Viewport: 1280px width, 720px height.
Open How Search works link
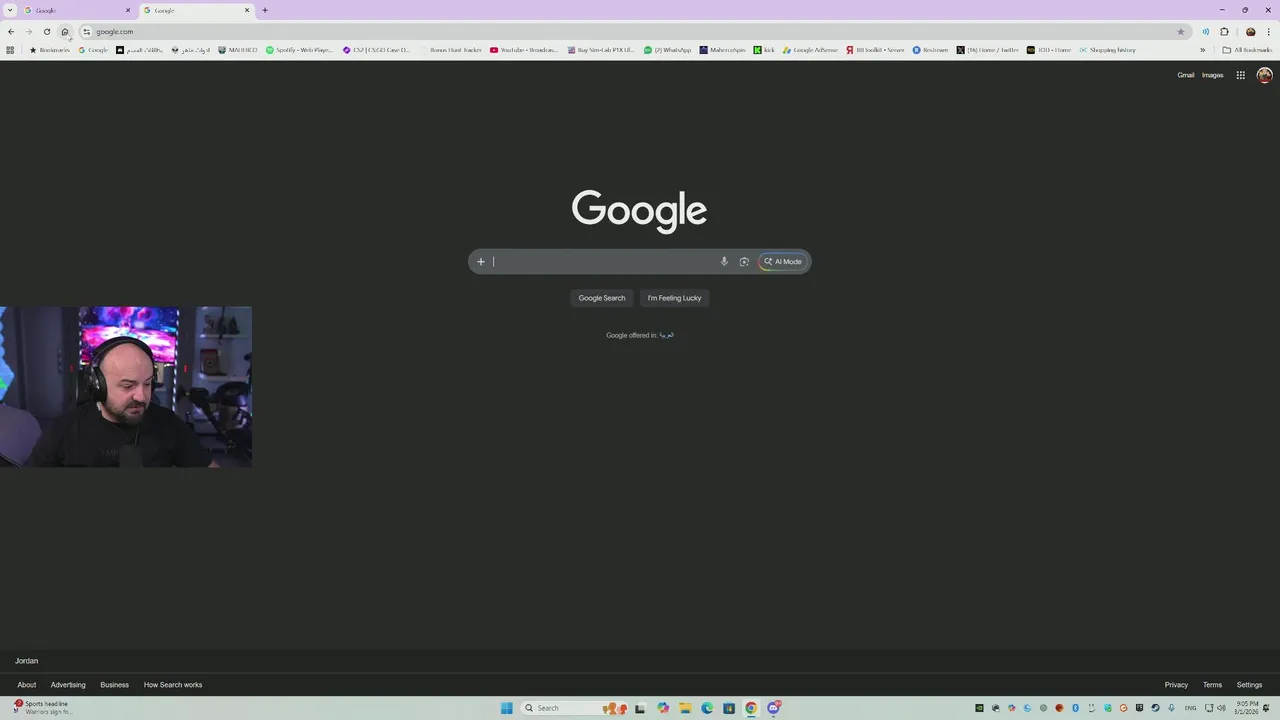pos(173,685)
